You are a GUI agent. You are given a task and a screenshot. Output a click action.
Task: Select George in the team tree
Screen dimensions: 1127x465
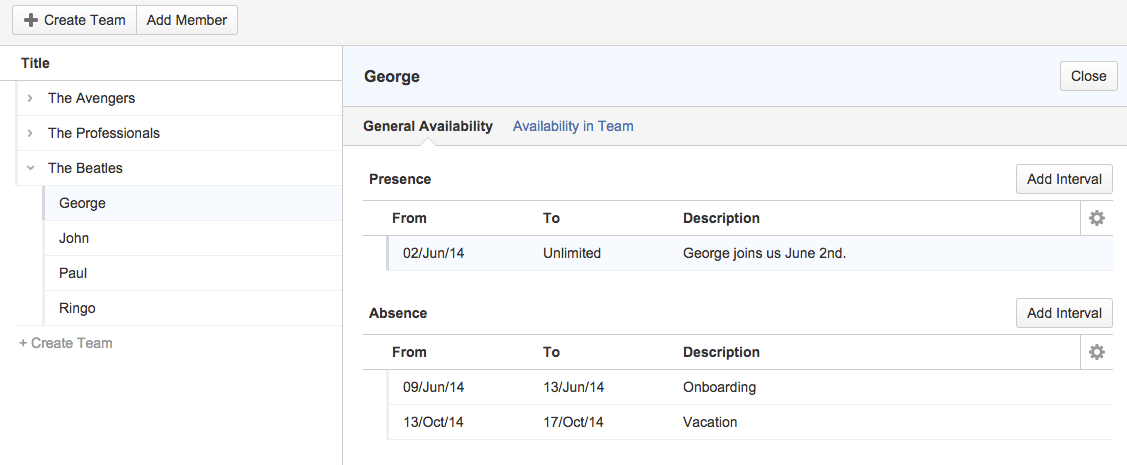click(82, 203)
